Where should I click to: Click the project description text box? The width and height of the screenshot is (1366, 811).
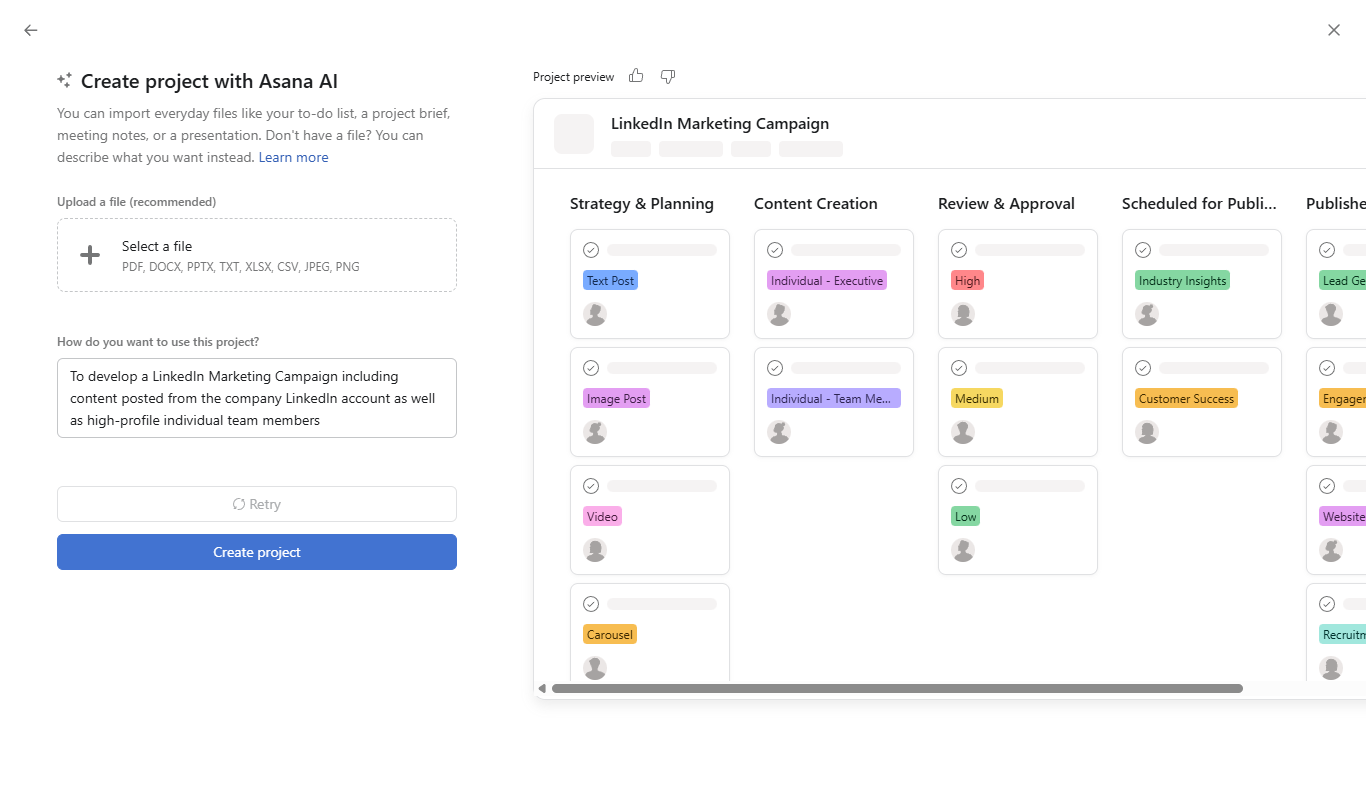click(256, 397)
